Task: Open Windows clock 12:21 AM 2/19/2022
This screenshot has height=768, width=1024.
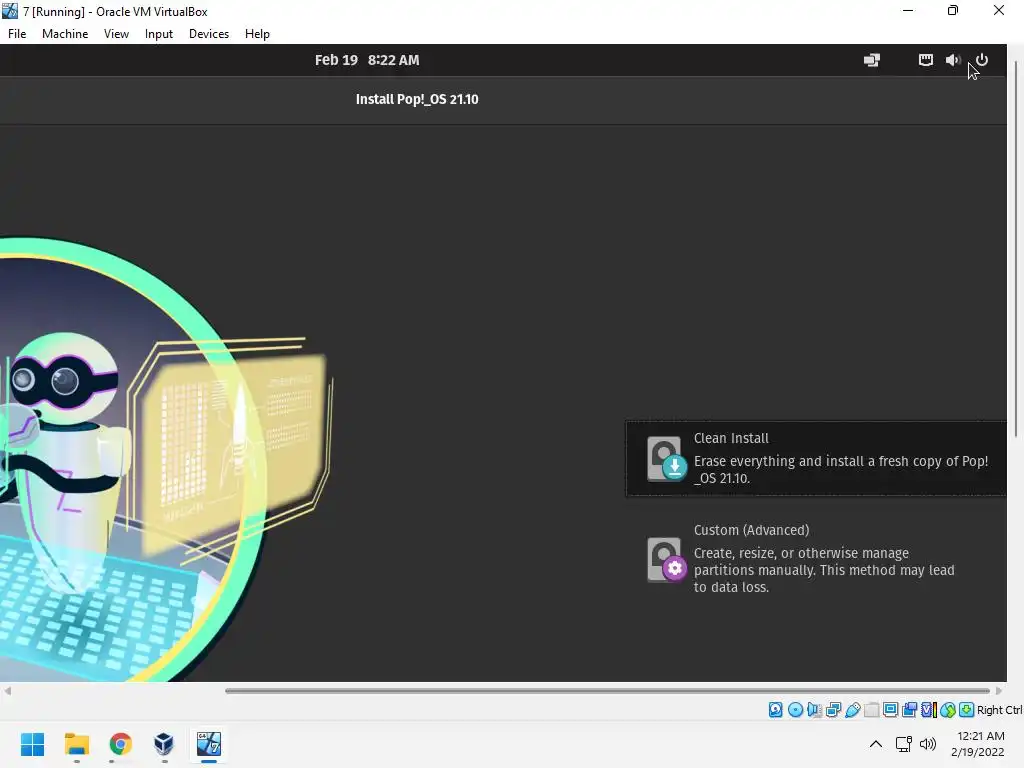Action: [978, 744]
